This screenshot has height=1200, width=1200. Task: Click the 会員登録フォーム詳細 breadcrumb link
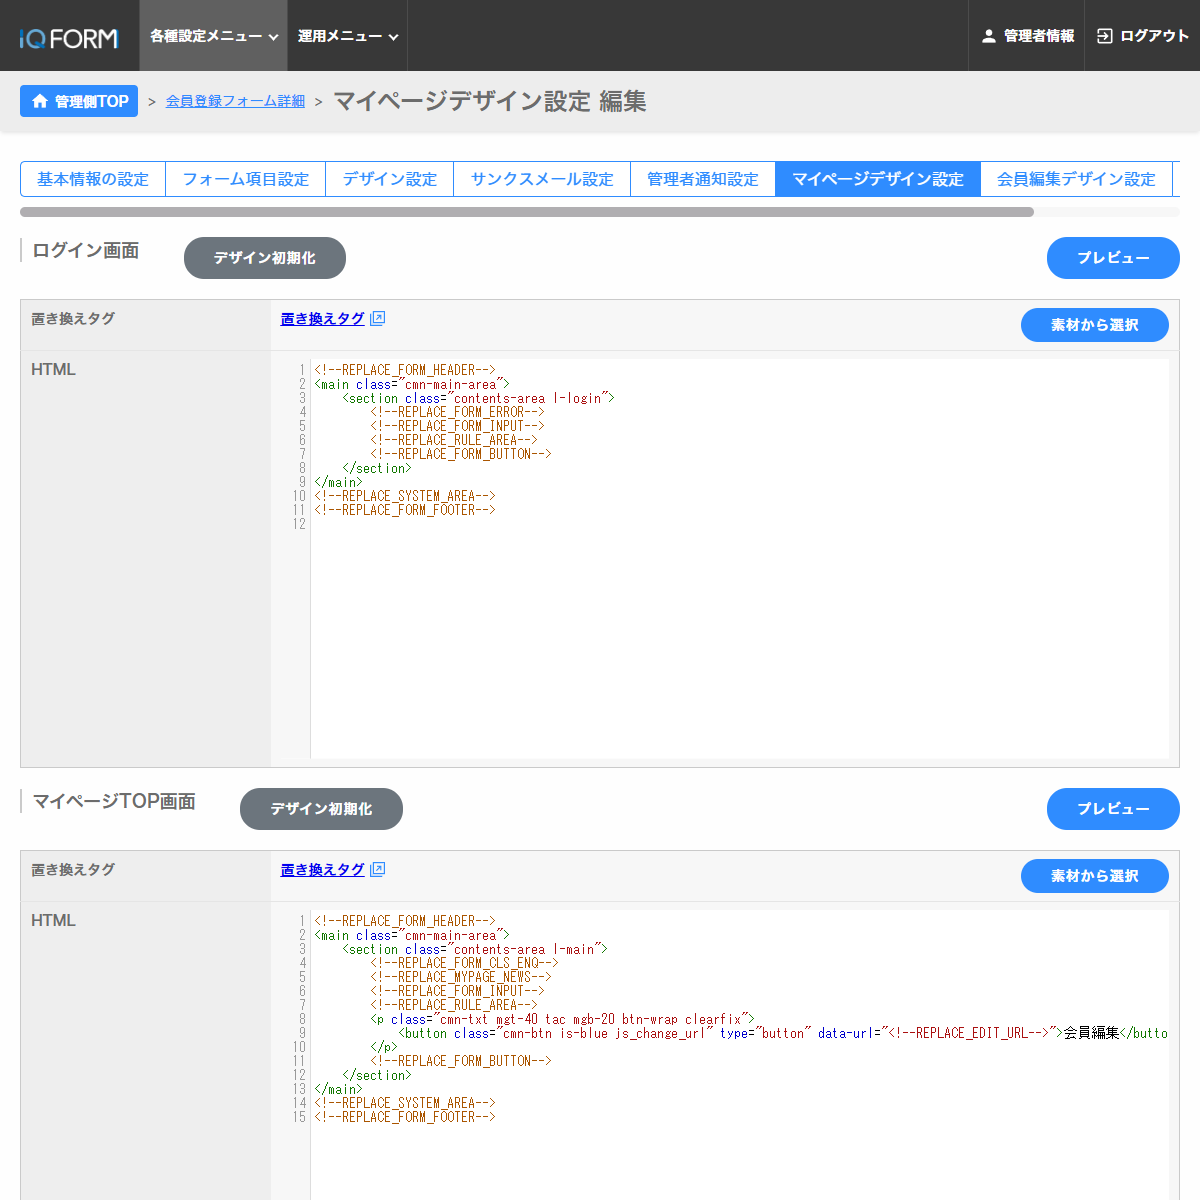tap(234, 101)
